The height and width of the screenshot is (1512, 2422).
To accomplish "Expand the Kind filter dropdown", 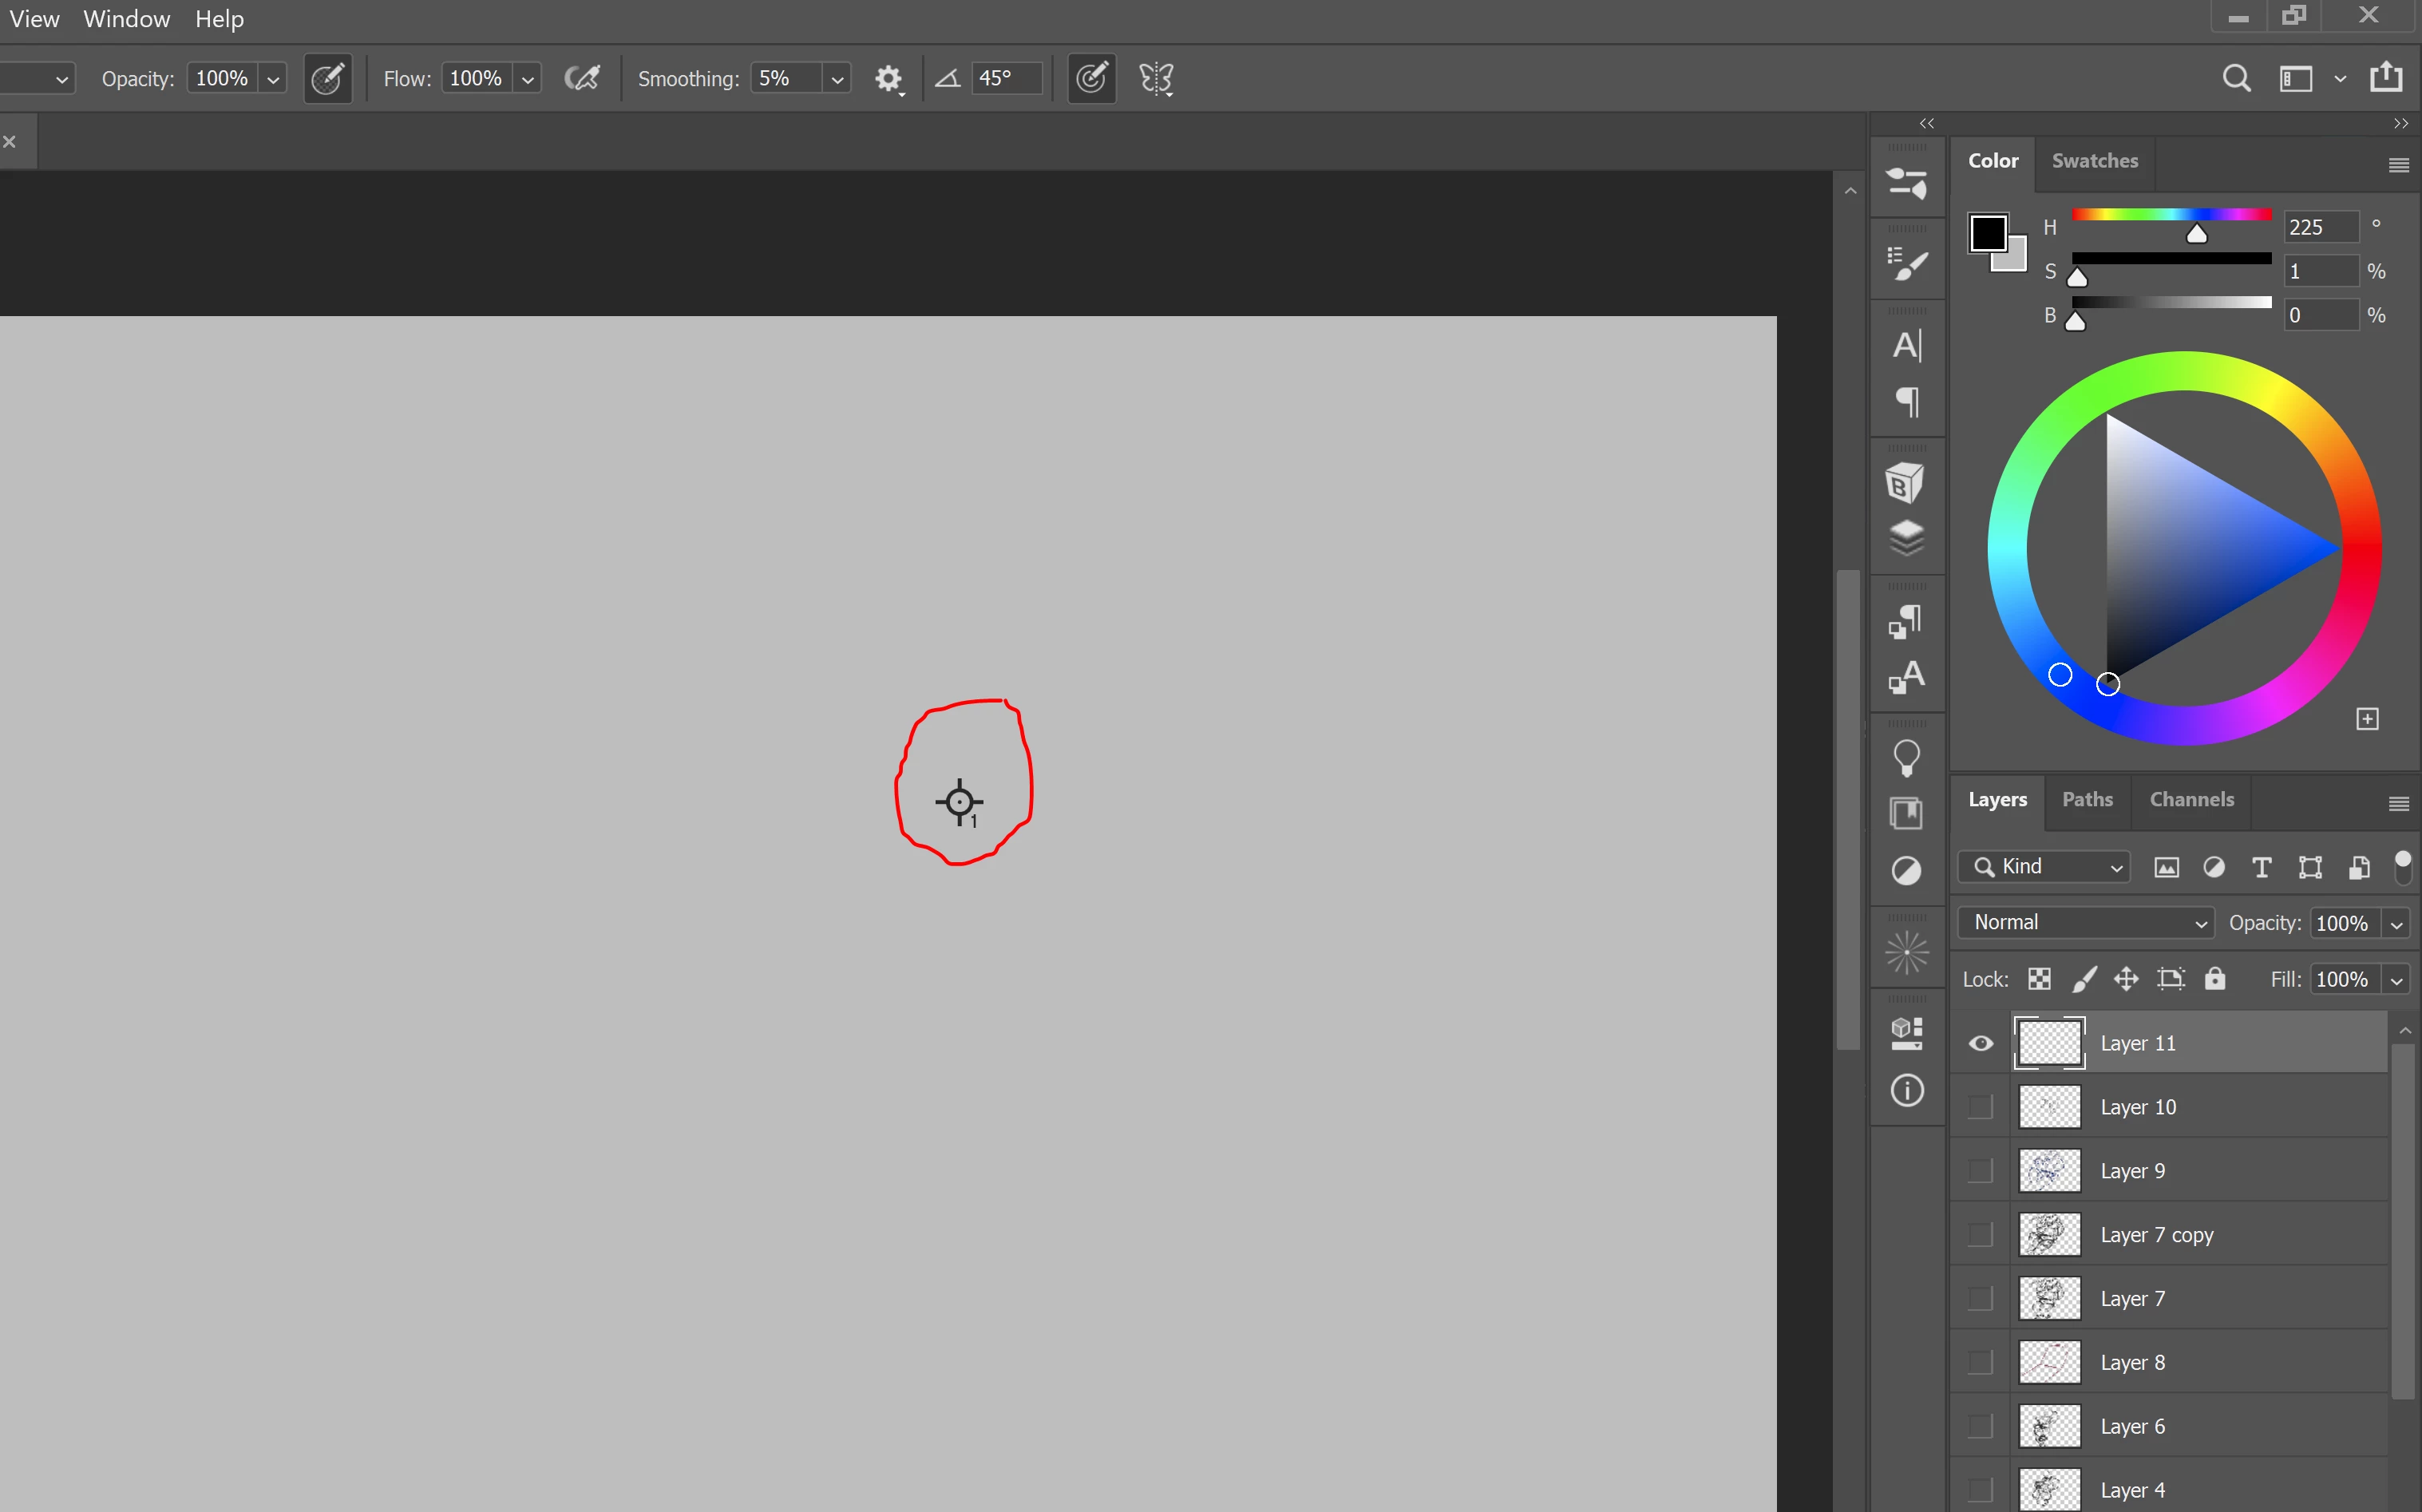I will click(x=2045, y=866).
